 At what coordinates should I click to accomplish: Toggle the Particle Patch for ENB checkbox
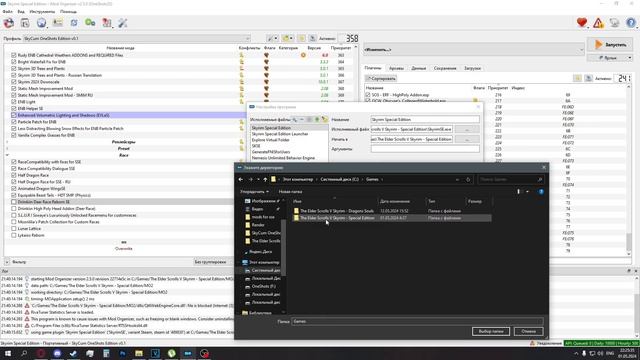14,122
